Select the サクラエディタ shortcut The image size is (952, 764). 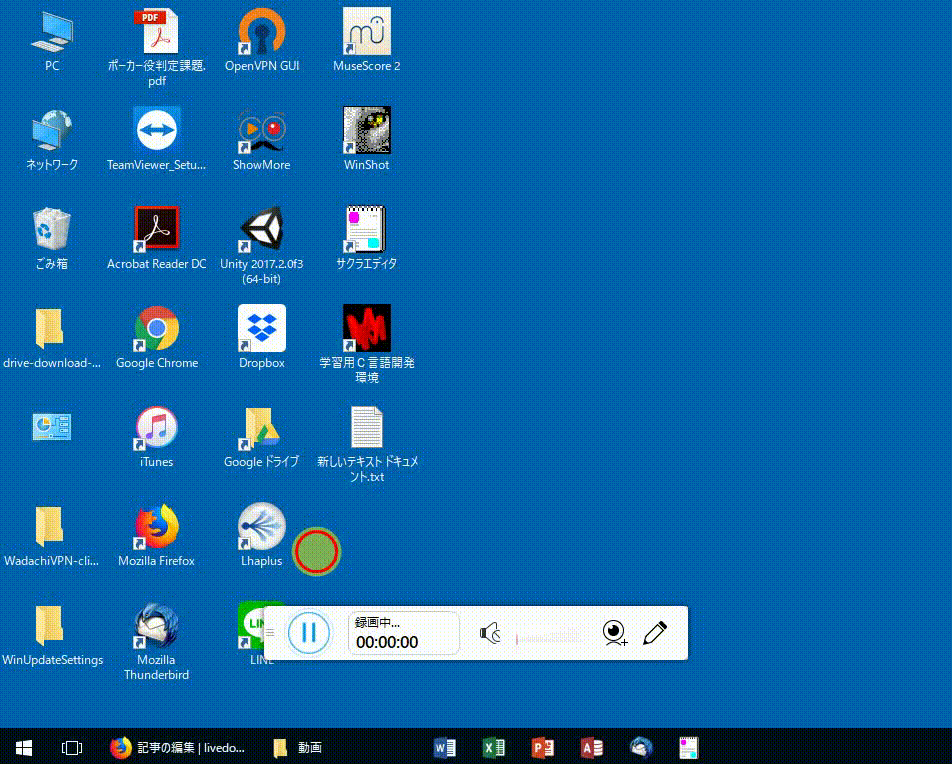(x=367, y=239)
